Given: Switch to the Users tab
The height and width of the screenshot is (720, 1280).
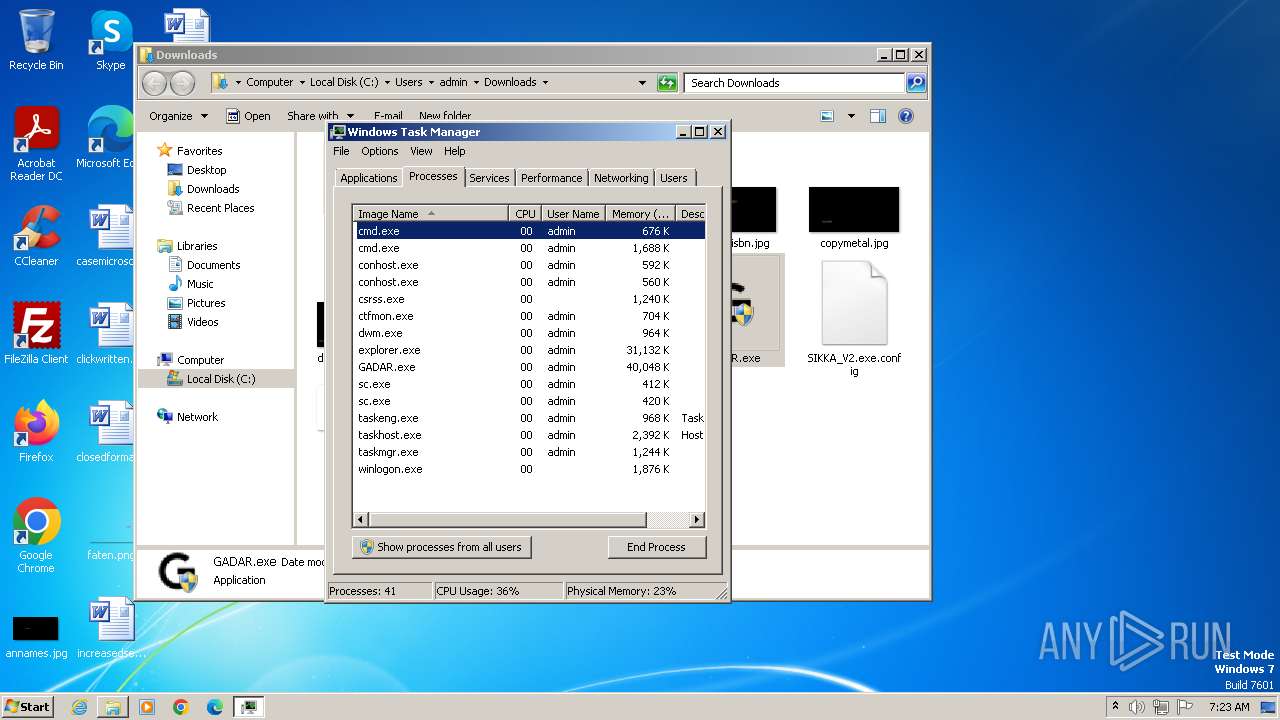Looking at the screenshot, I should tap(674, 178).
